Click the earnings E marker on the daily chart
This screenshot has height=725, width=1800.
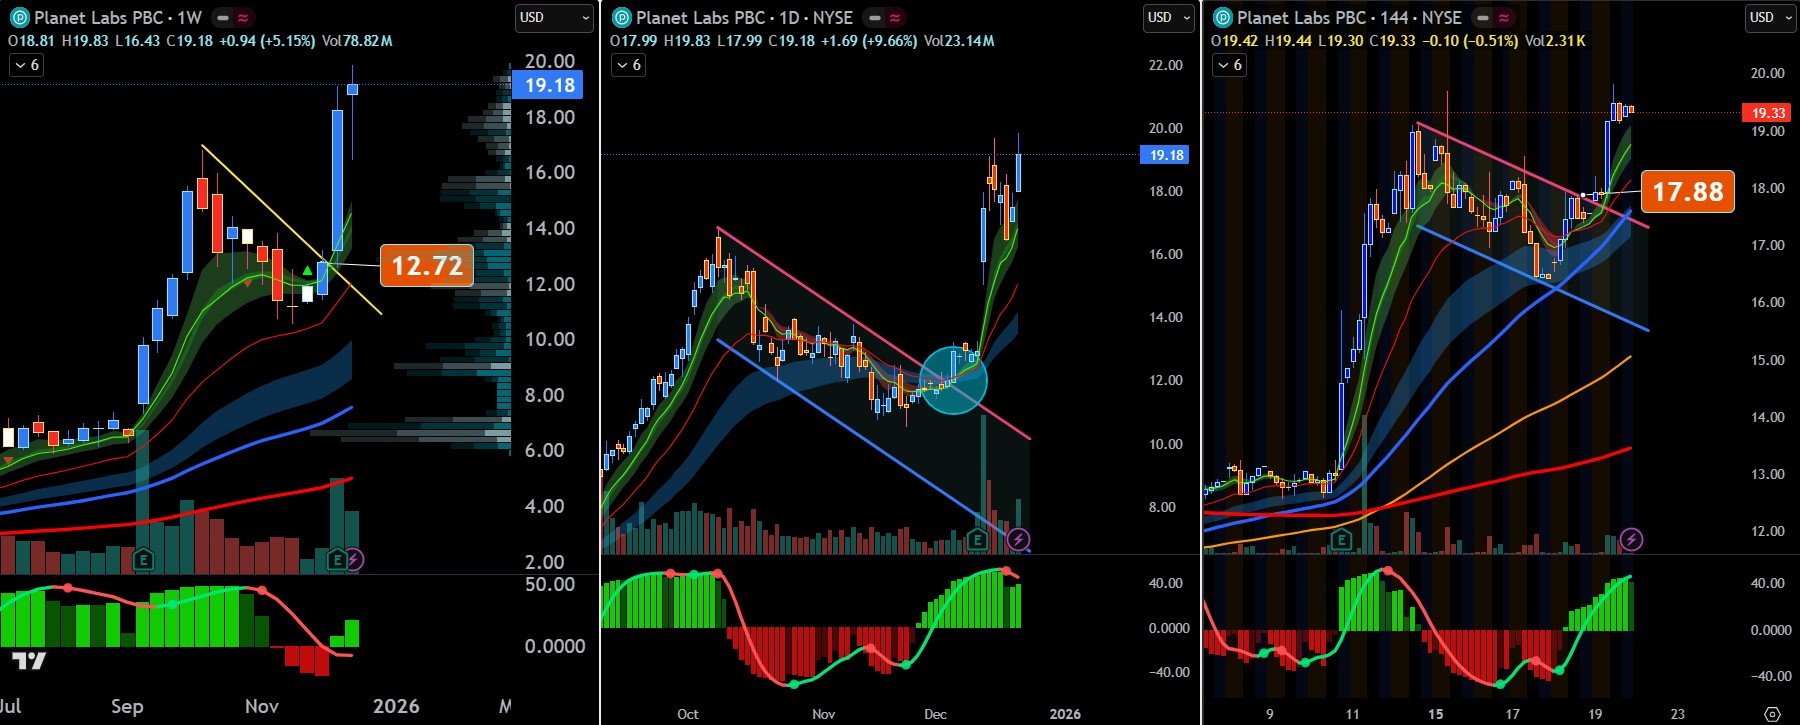(x=977, y=540)
